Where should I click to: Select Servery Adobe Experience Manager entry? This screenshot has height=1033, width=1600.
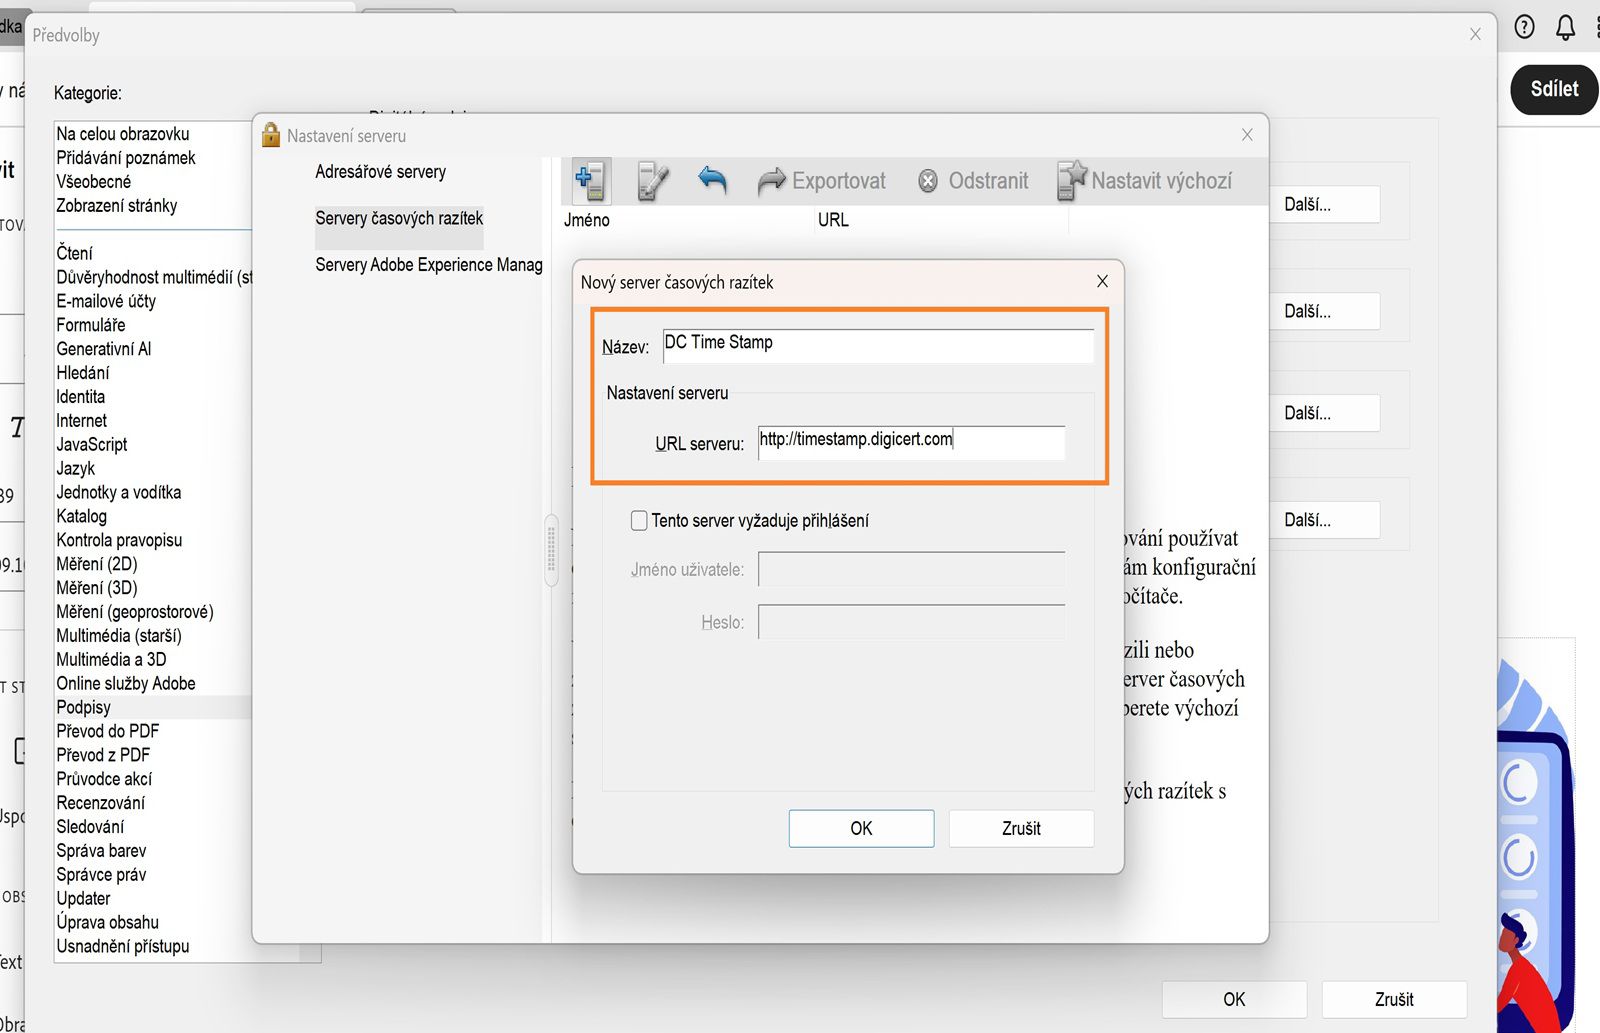(429, 265)
